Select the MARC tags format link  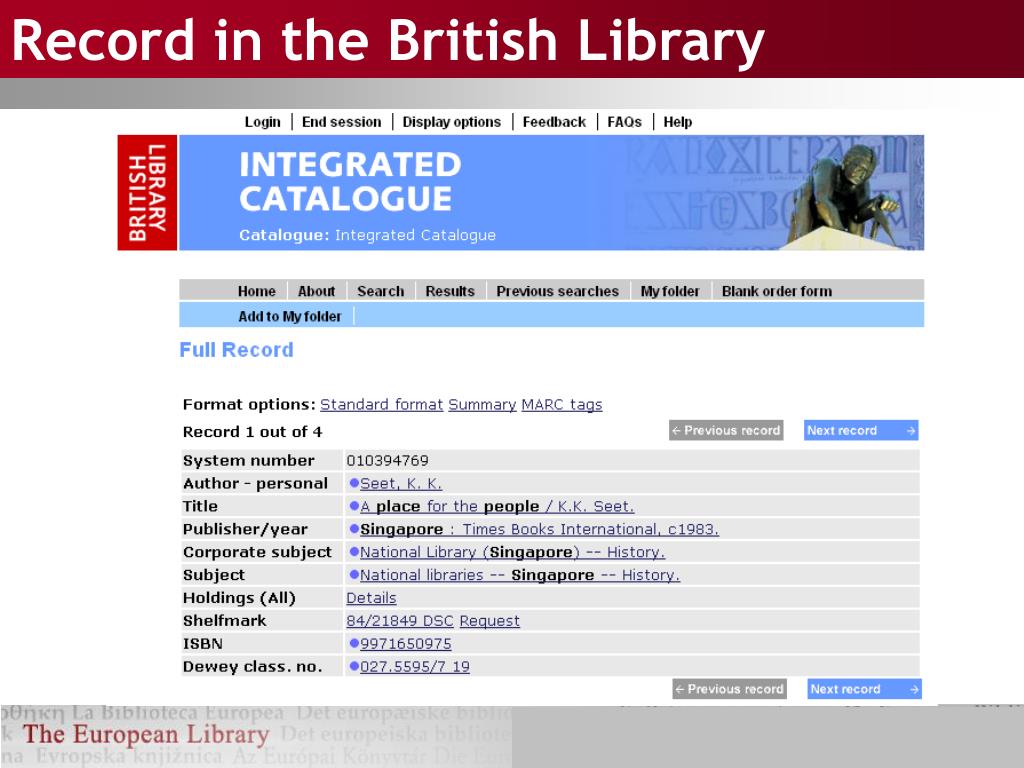point(562,405)
